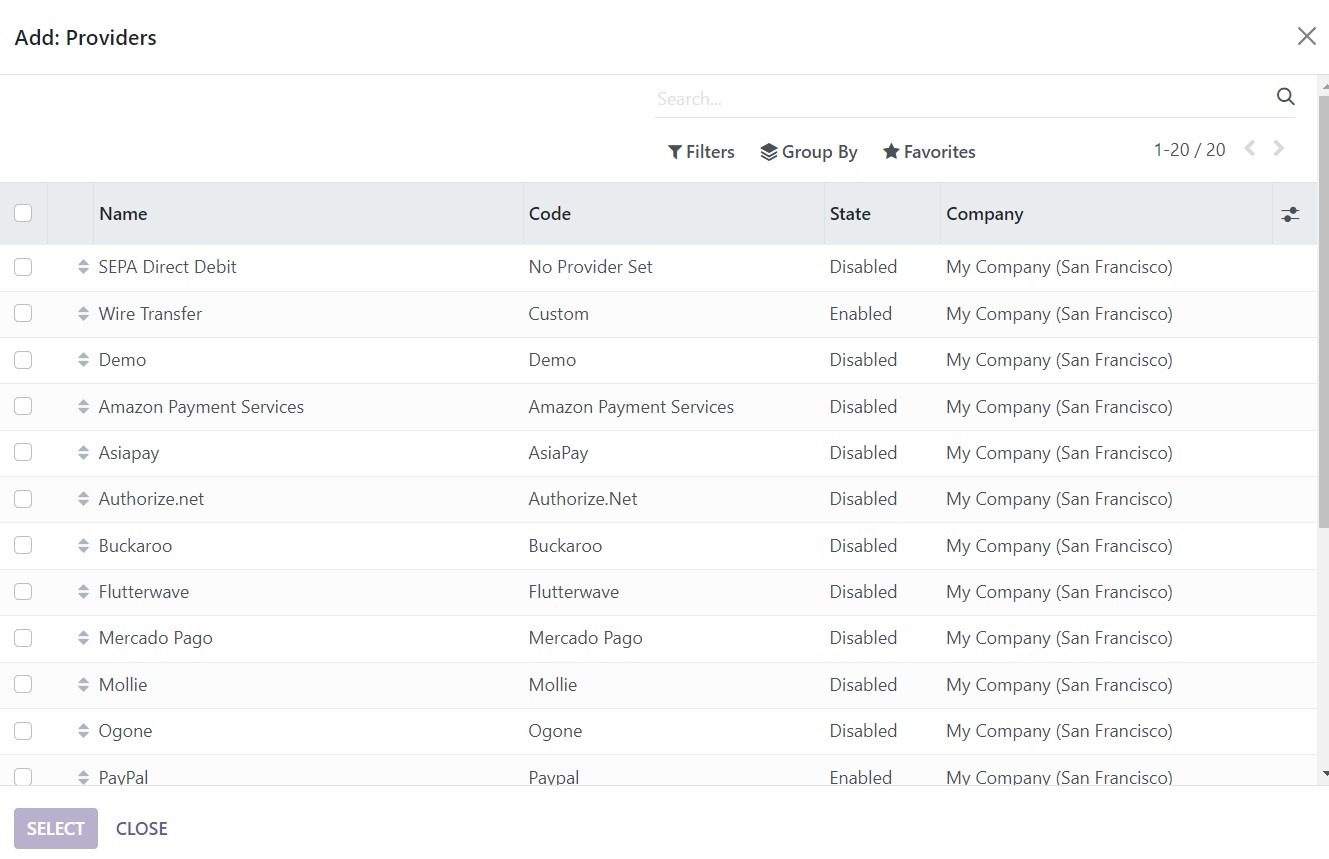Check the Asiapay row checkbox
The image size is (1329, 859).
23,452
